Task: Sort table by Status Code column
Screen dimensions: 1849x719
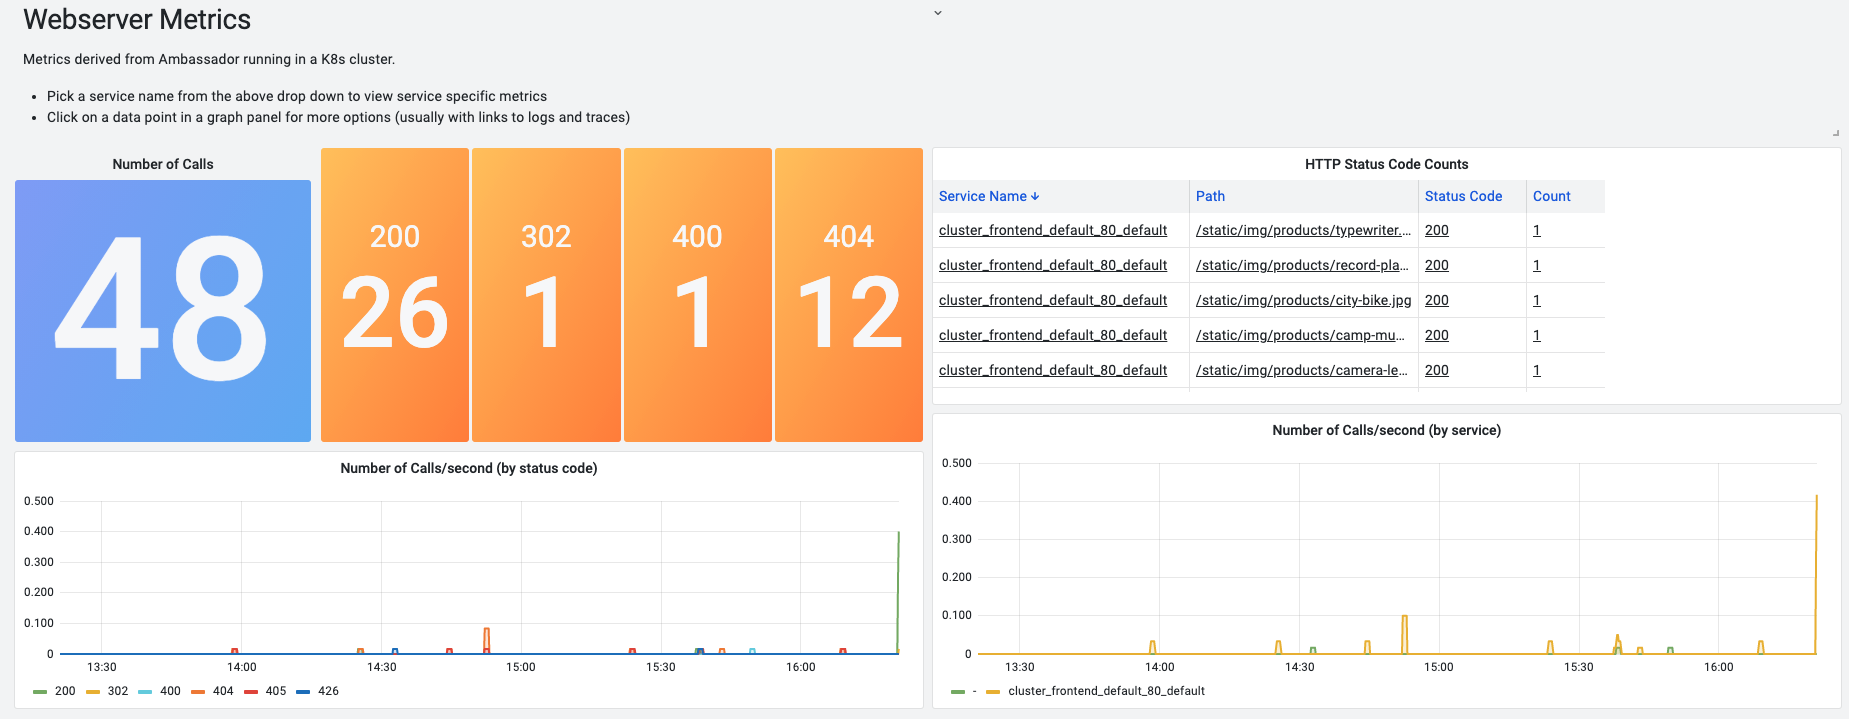Action: 1462,197
